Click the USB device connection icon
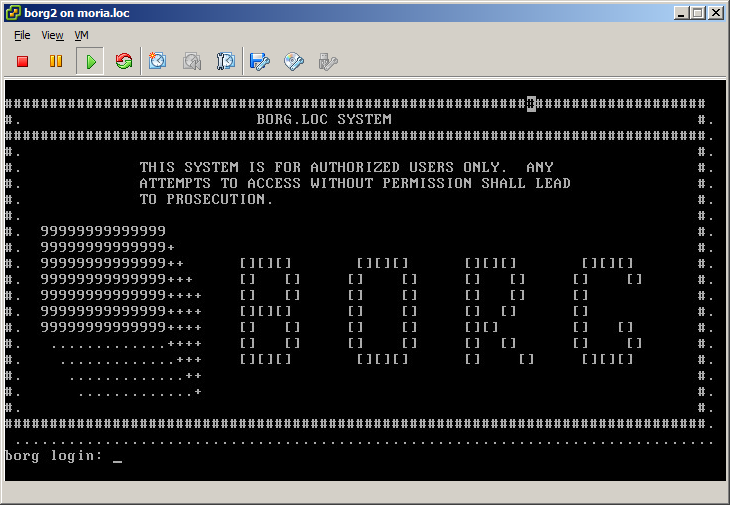Viewport: 730px width, 505px height. pyautogui.click(x=327, y=61)
